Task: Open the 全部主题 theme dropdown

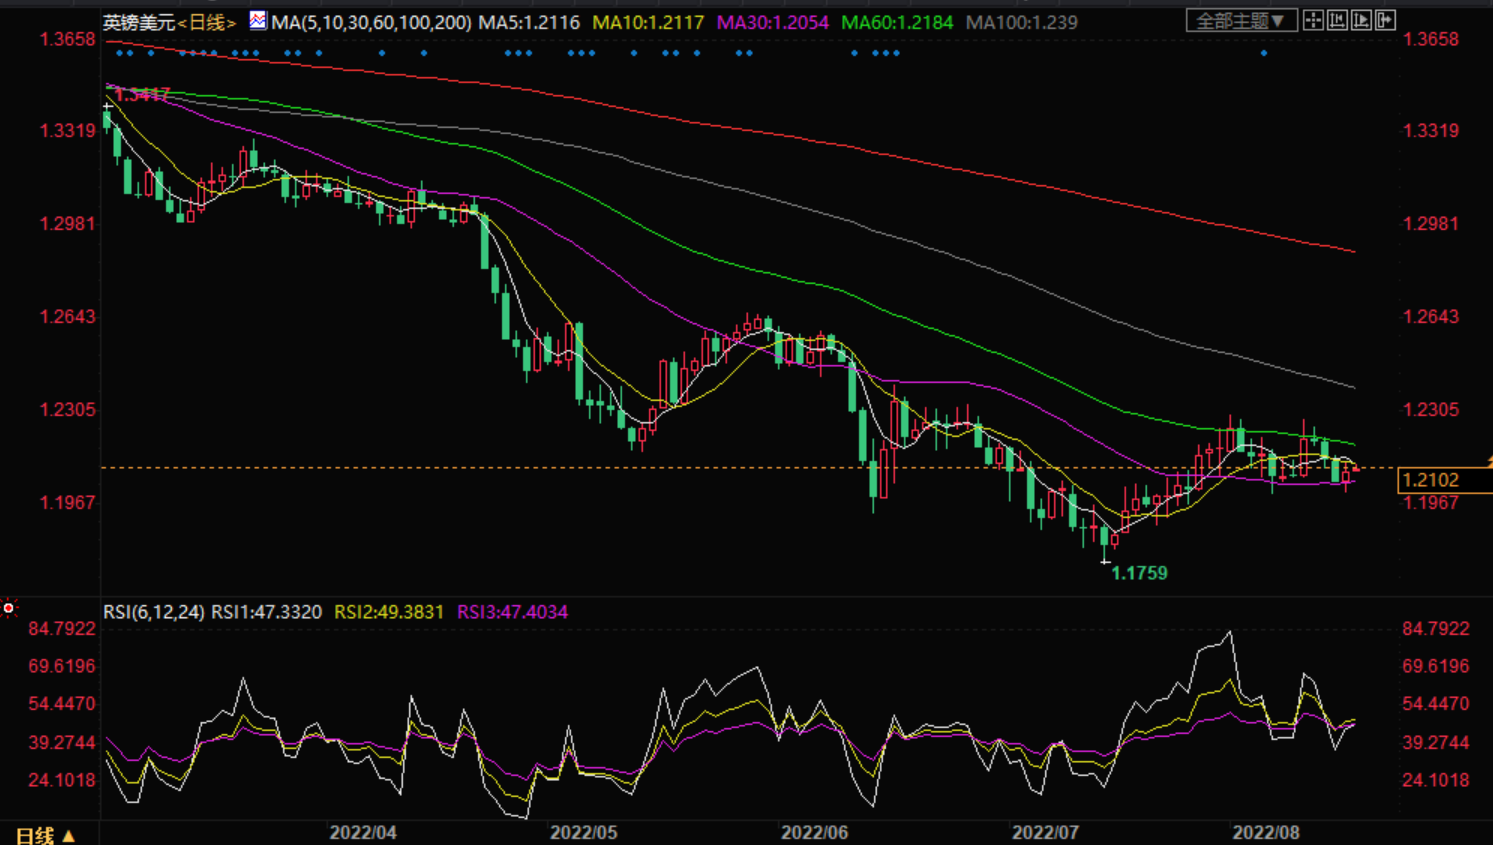Action: [1241, 20]
